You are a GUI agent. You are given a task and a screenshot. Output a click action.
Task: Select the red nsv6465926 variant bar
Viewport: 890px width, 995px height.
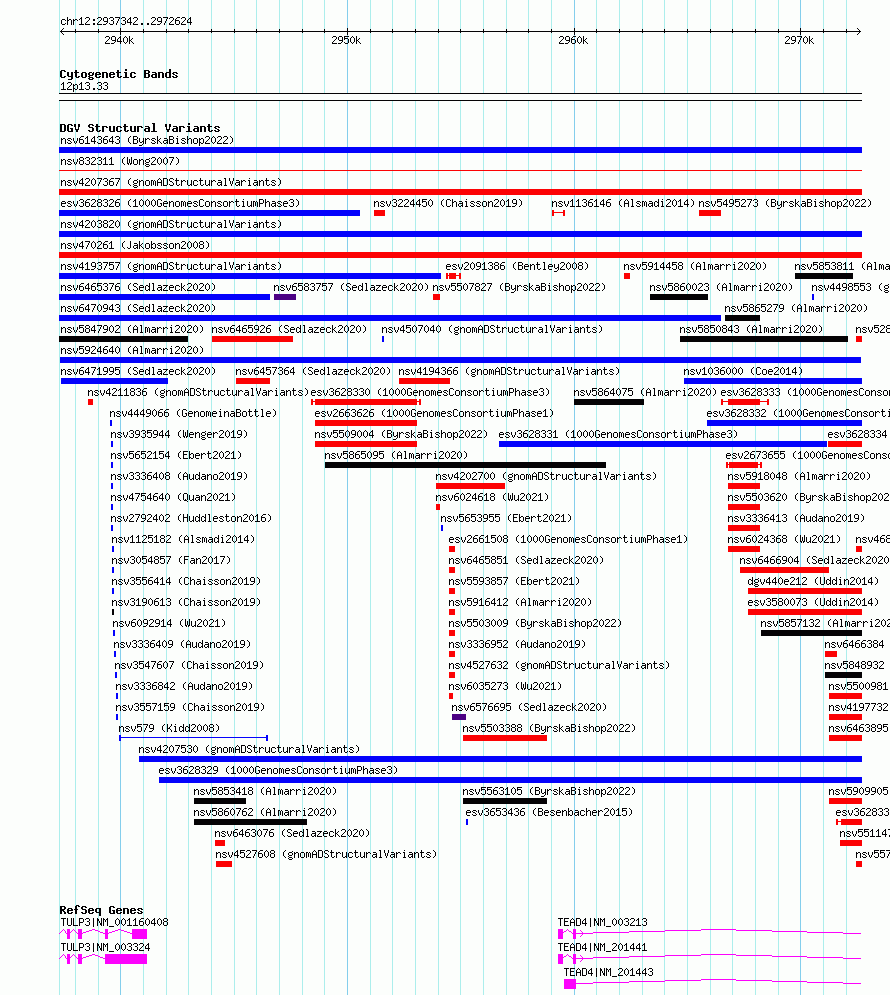[x=252, y=339]
